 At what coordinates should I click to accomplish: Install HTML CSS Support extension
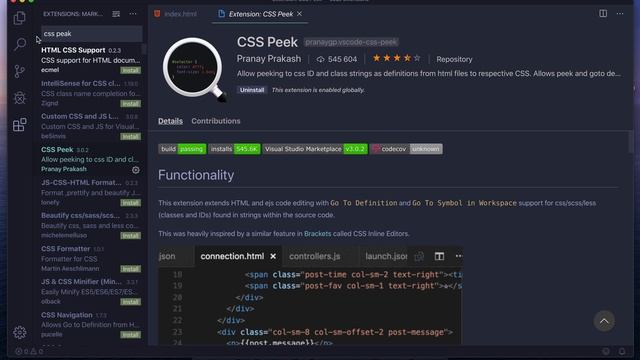(131, 71)
